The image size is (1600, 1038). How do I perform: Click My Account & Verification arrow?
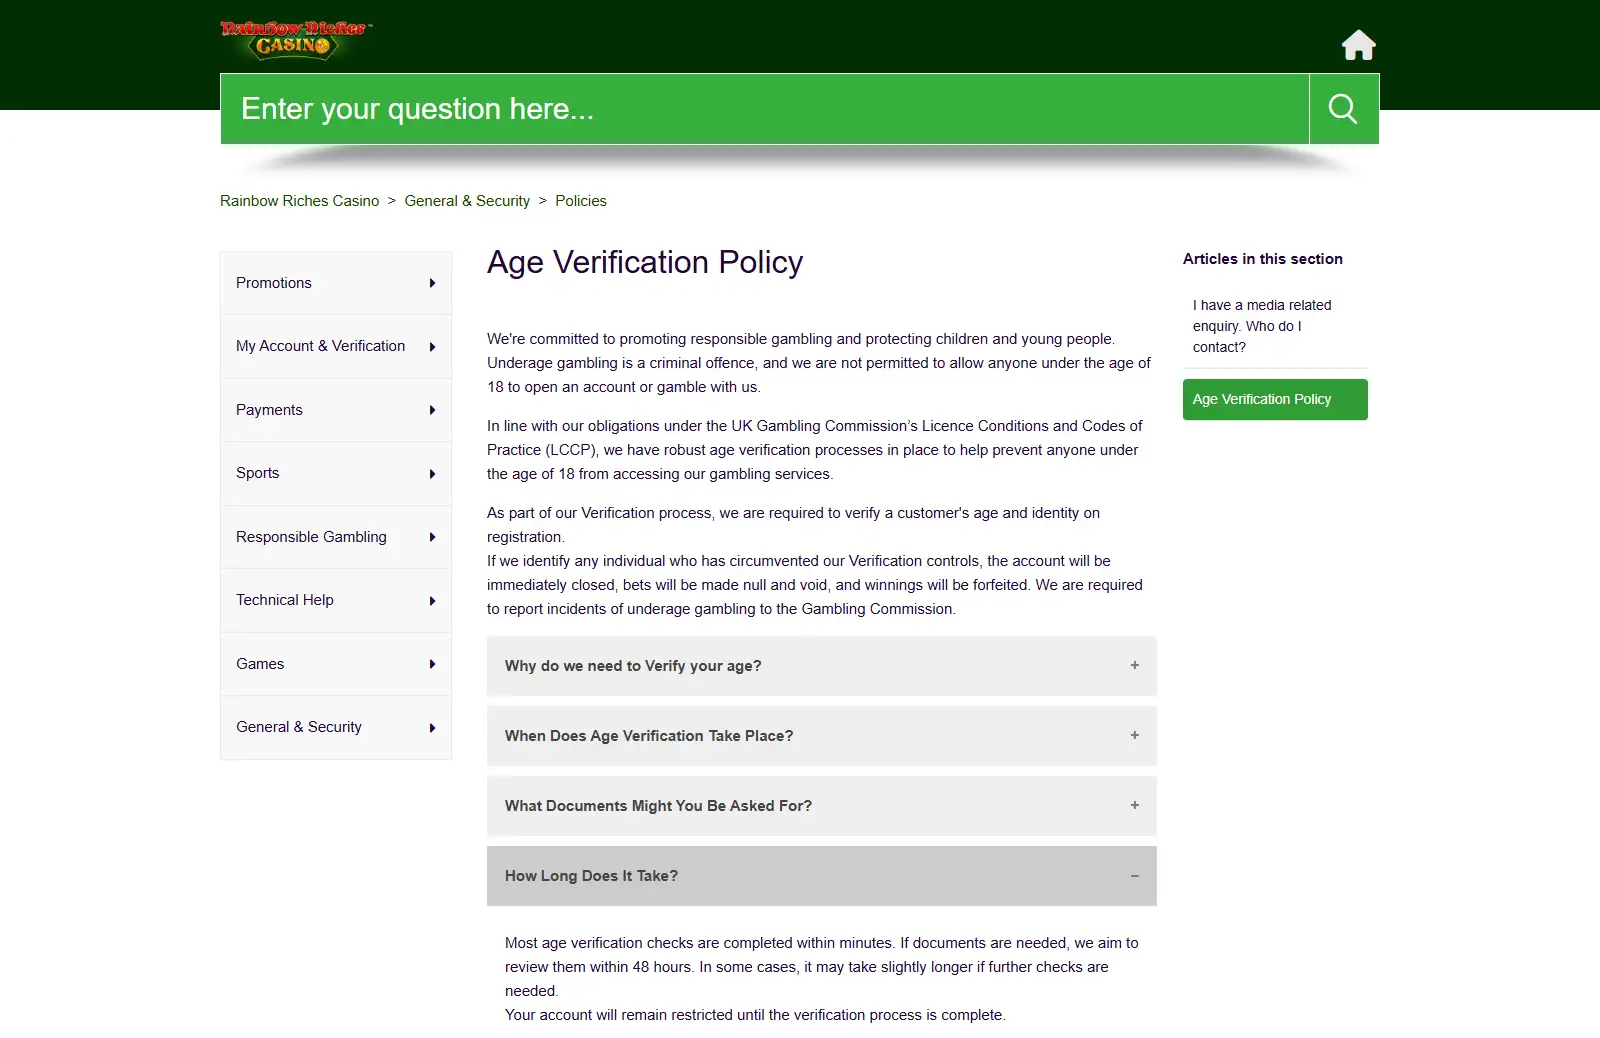(x=432, y=347)
